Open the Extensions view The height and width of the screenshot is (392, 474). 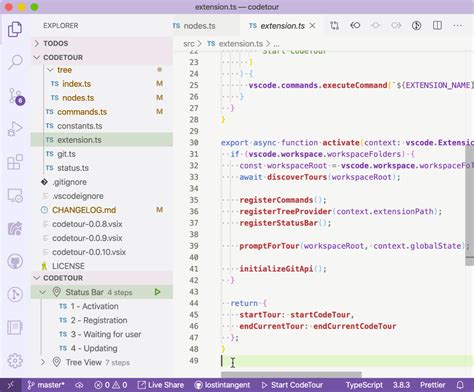click(15, 162)
